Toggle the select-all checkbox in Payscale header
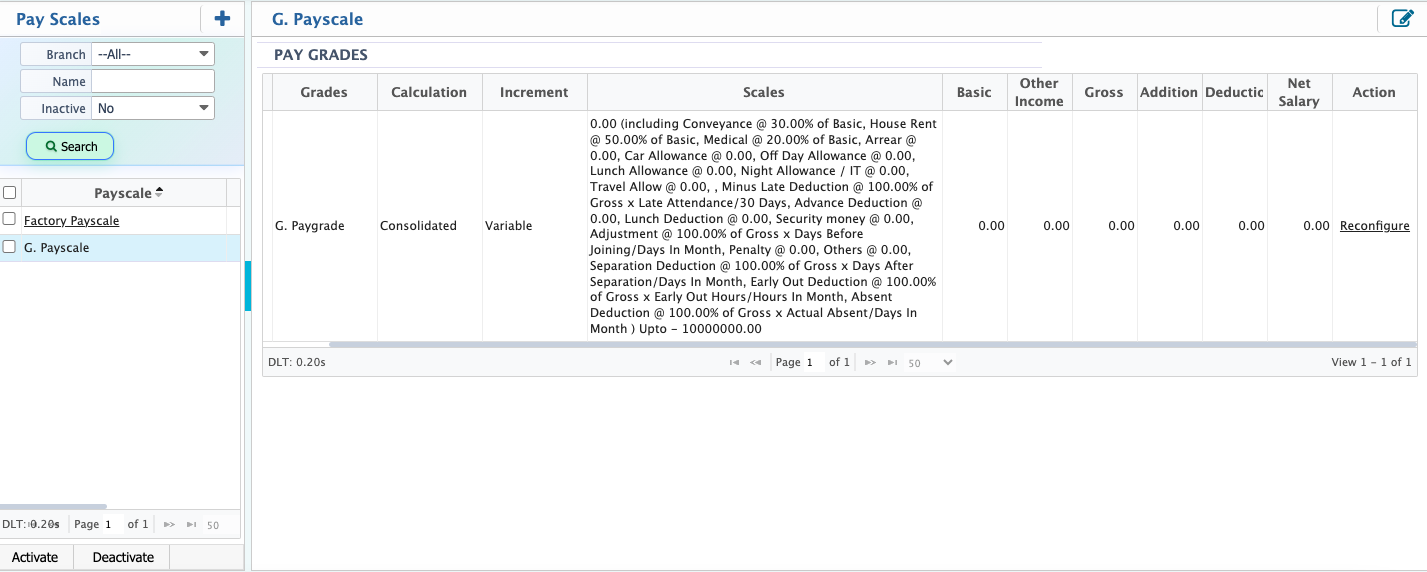 (9, 193)
